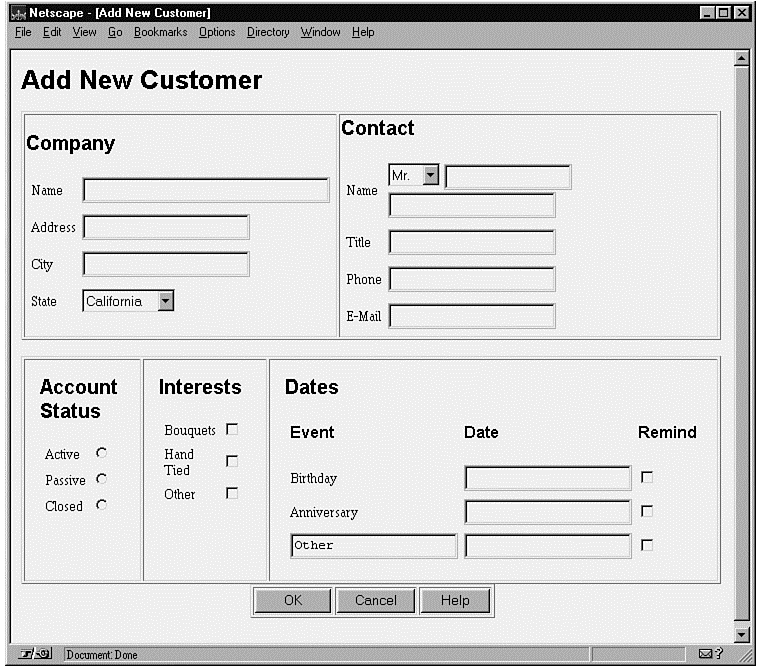Click the scroll down arrow
Screen dimensions: 760x670
[x=741, y=634]
